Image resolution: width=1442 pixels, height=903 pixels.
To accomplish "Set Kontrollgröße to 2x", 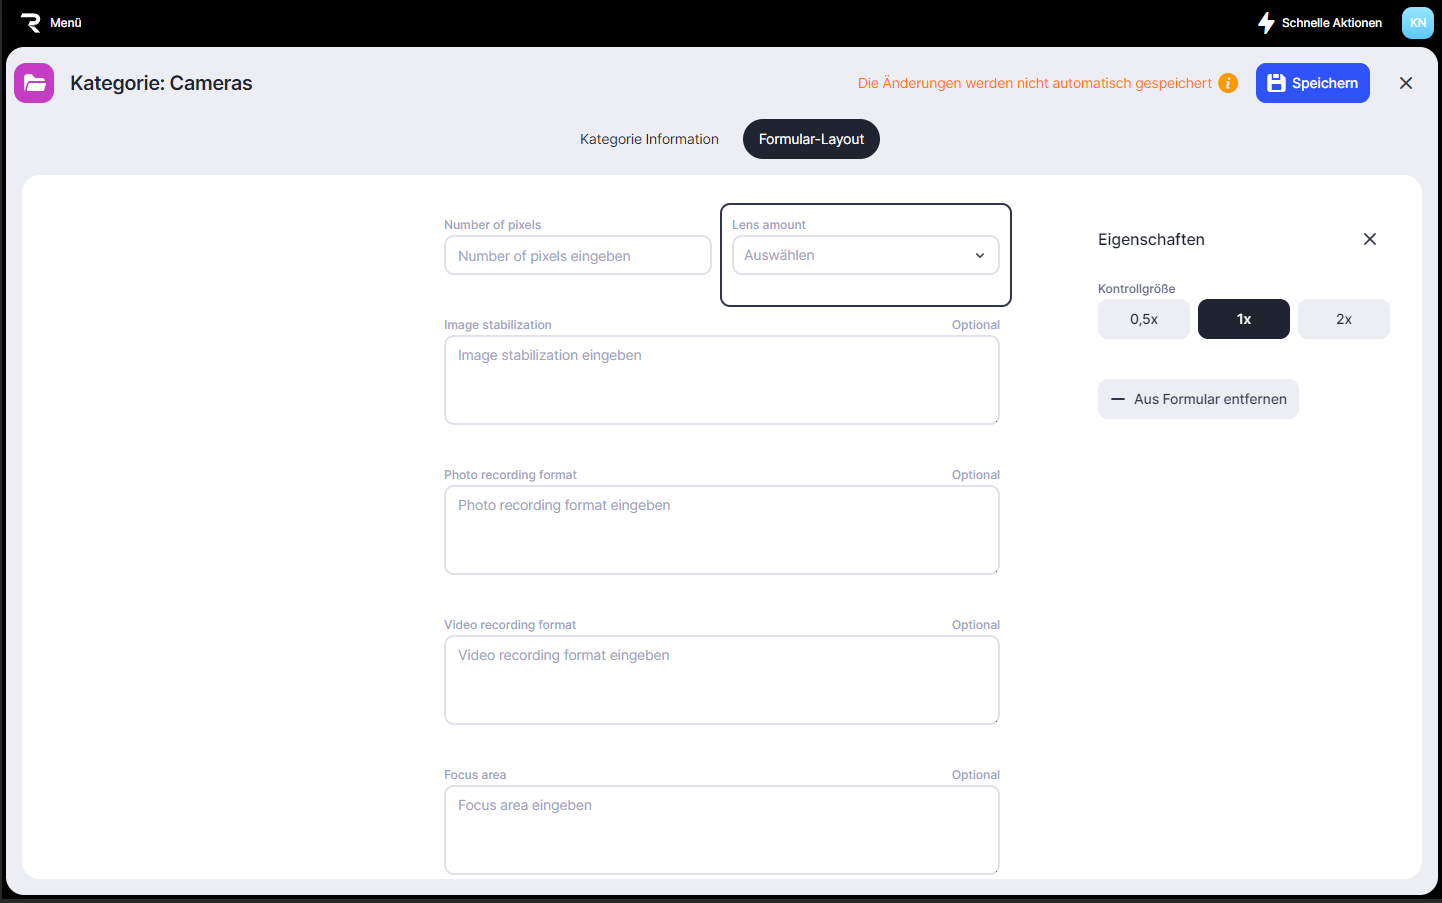I will click(1344, 319).
